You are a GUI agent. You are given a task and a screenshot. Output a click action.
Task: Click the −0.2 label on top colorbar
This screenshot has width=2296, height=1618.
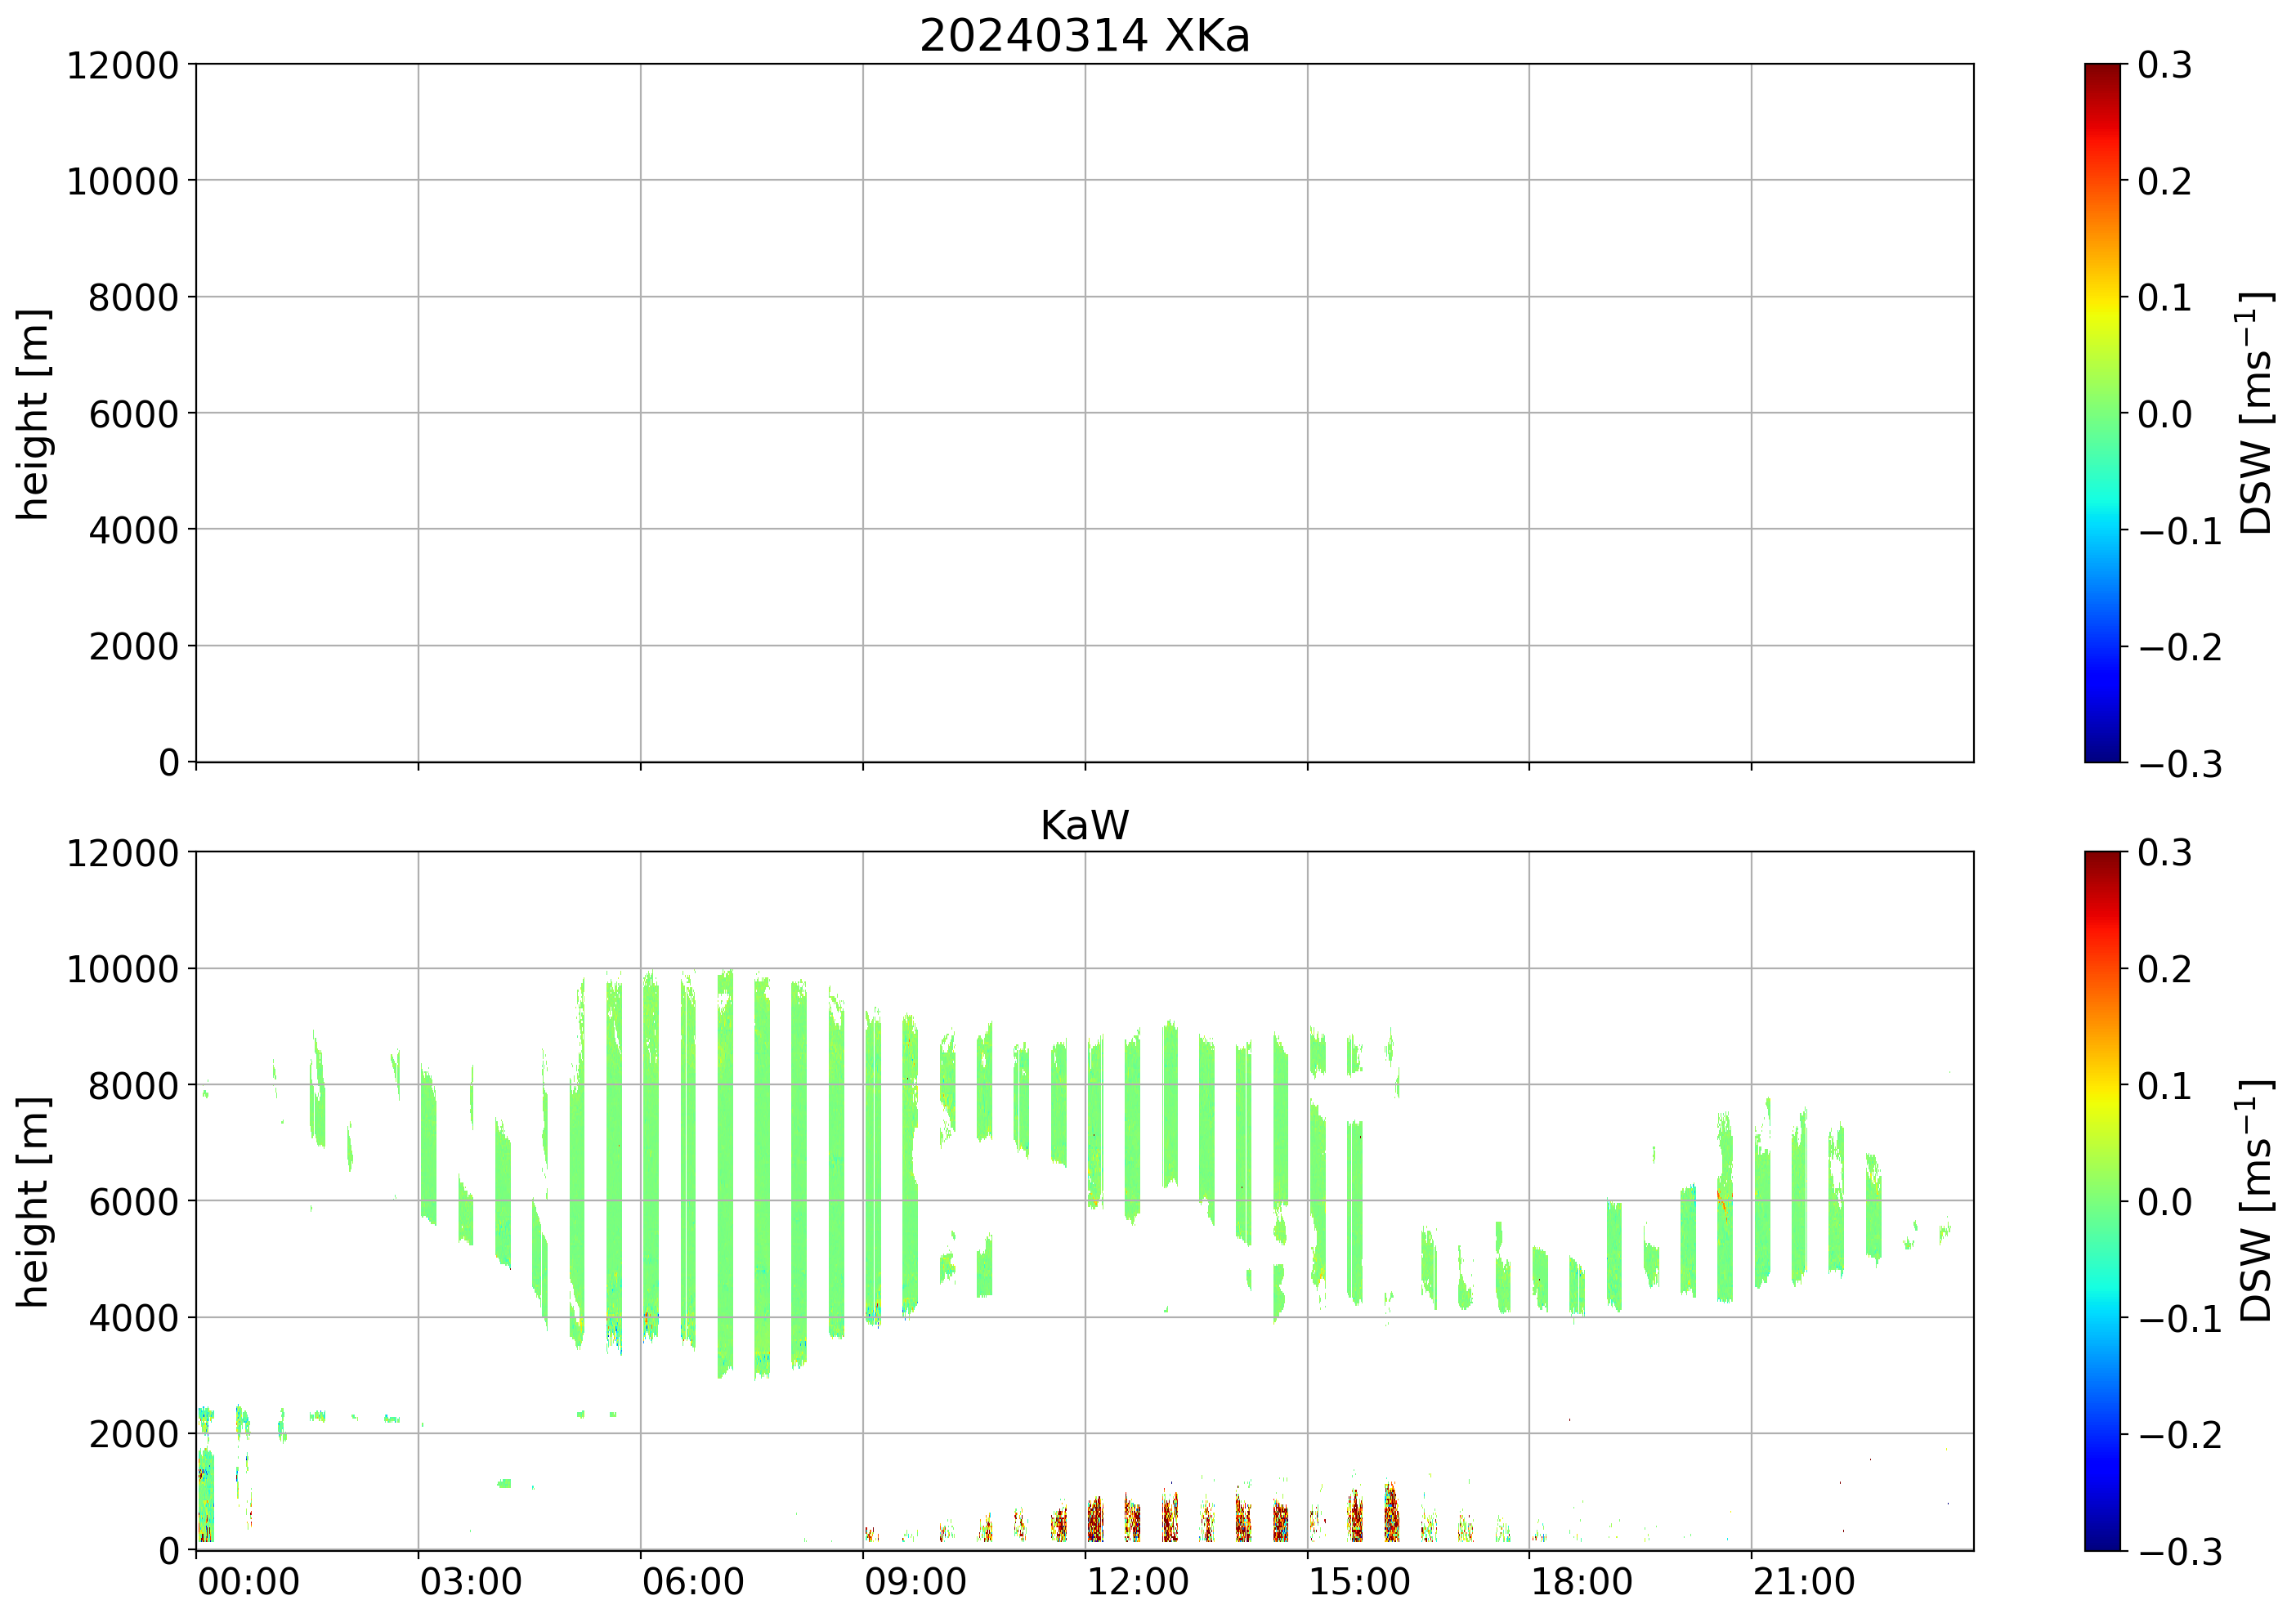2180,647
